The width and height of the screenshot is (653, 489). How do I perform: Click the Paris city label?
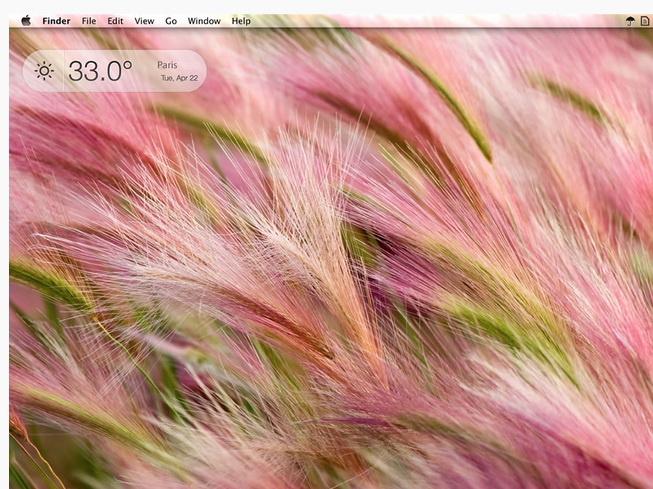tap(167, 65)
